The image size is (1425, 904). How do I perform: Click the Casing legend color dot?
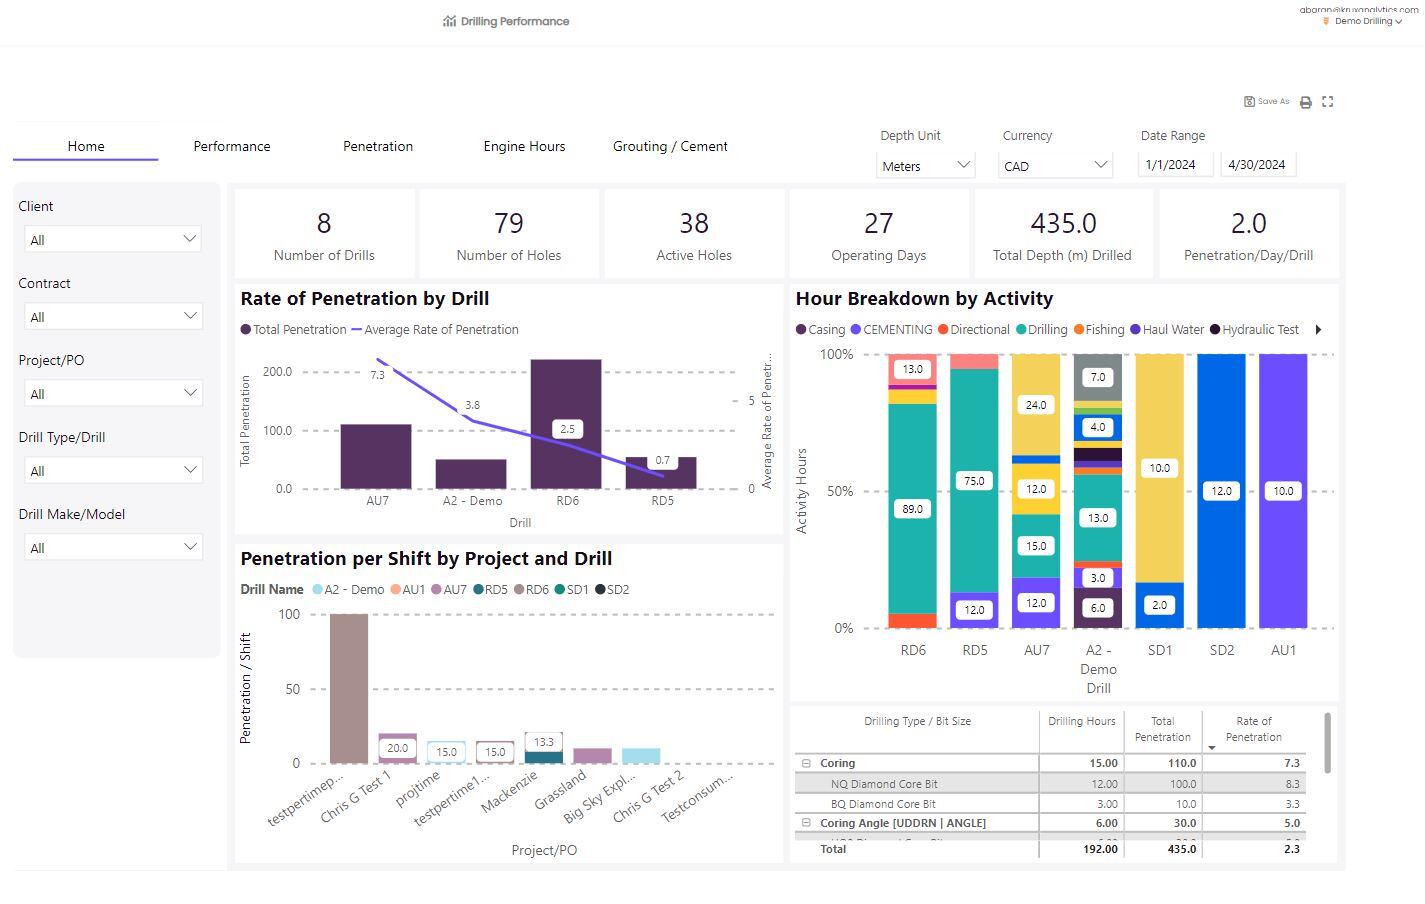(800, 329)
